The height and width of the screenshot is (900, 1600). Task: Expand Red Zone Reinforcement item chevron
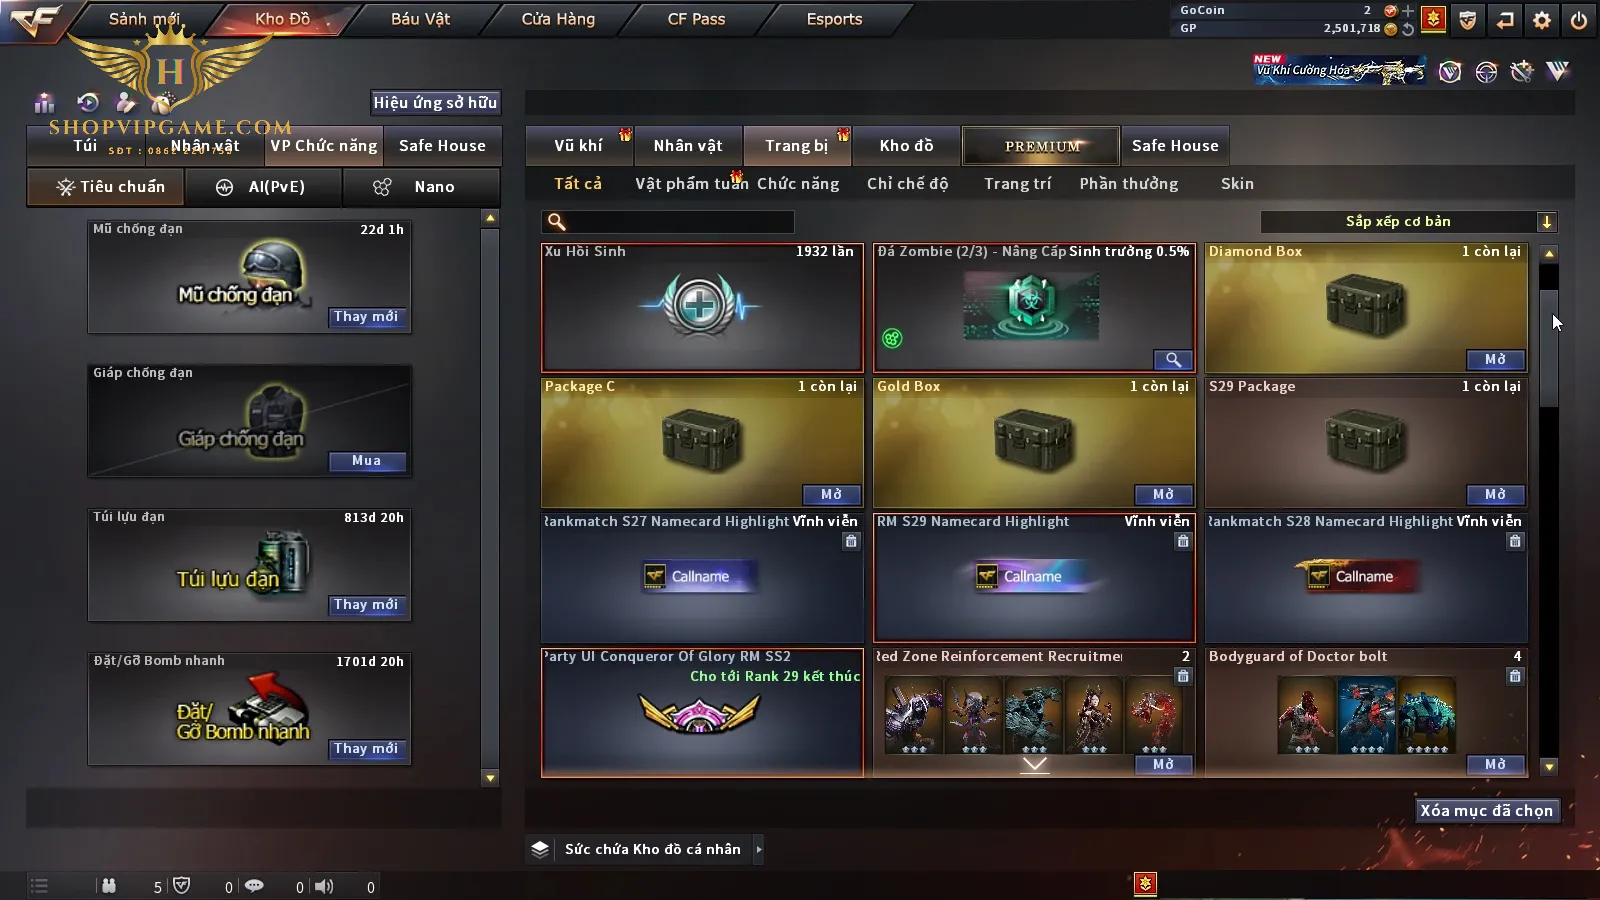1034,765
